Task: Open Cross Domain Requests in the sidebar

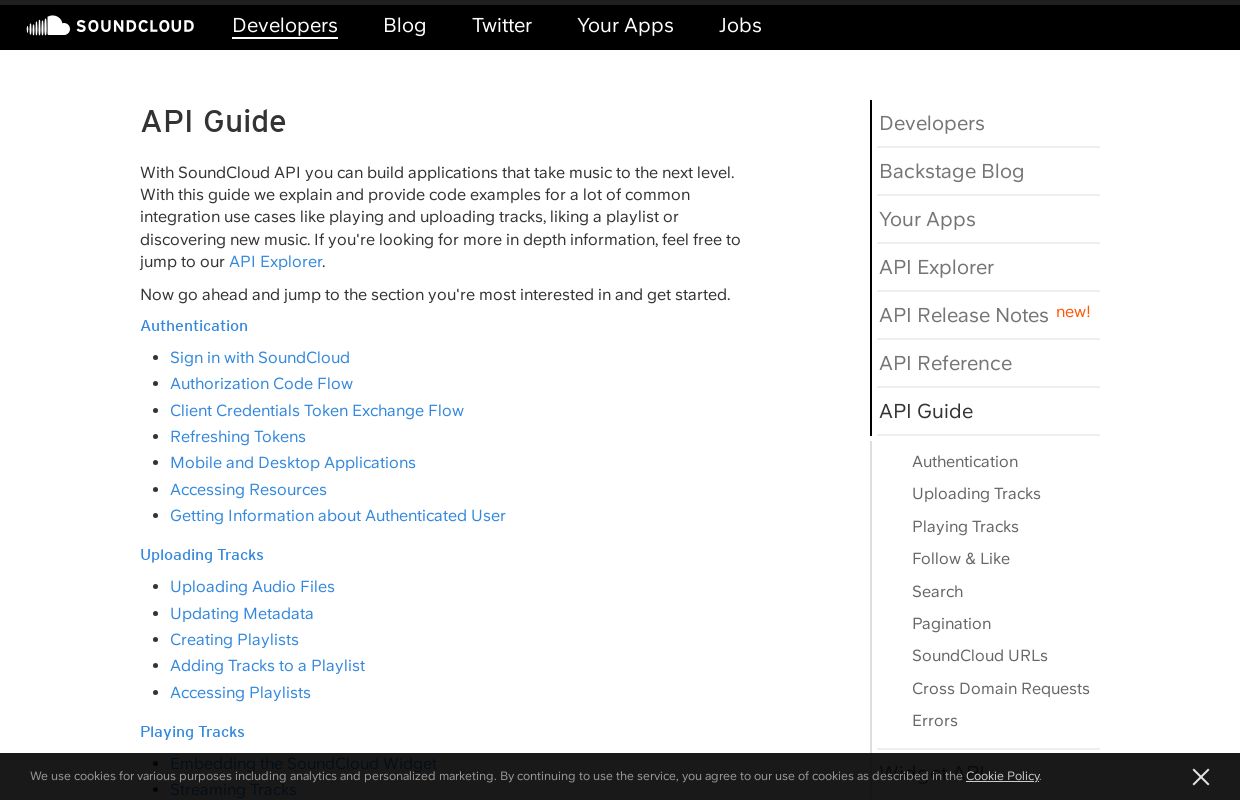Action: tap(1001, 689)
